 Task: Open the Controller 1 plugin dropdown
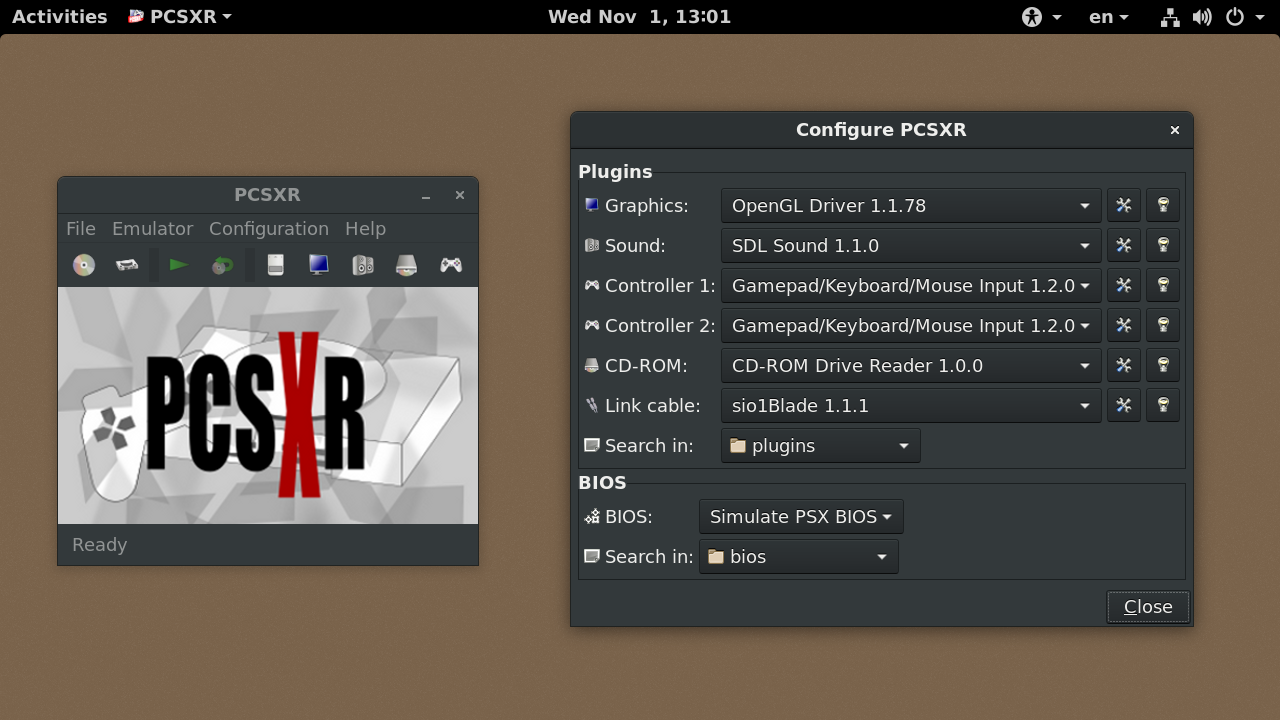910,285
